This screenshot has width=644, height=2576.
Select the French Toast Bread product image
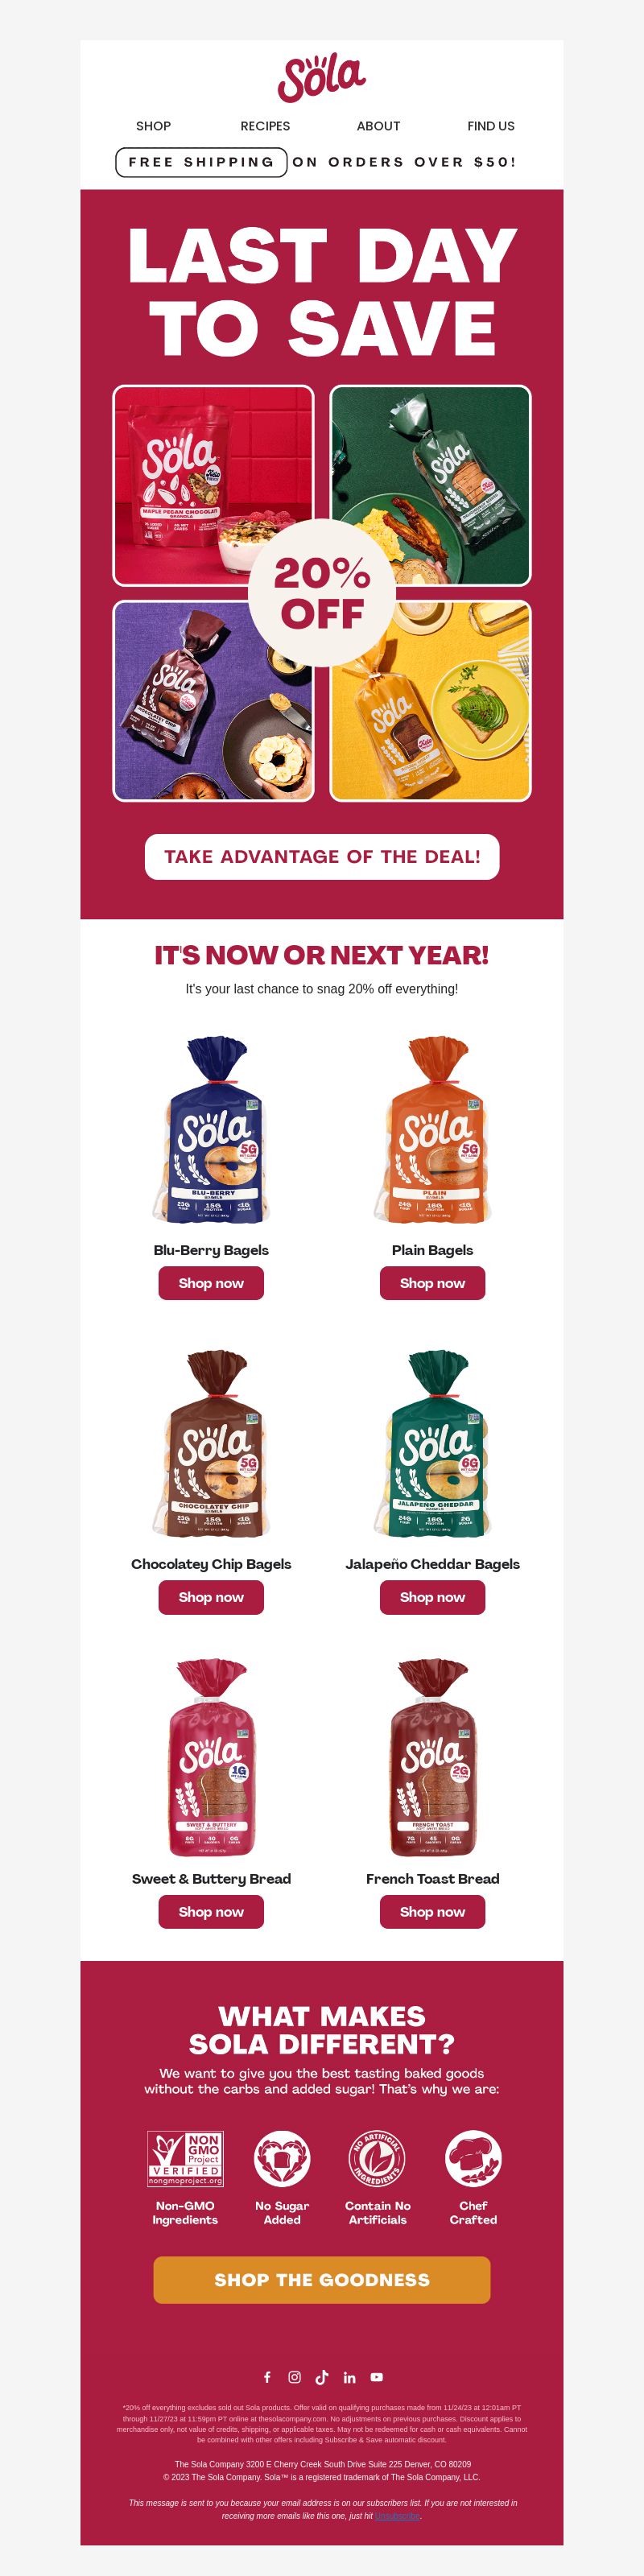coord(432,1758)
